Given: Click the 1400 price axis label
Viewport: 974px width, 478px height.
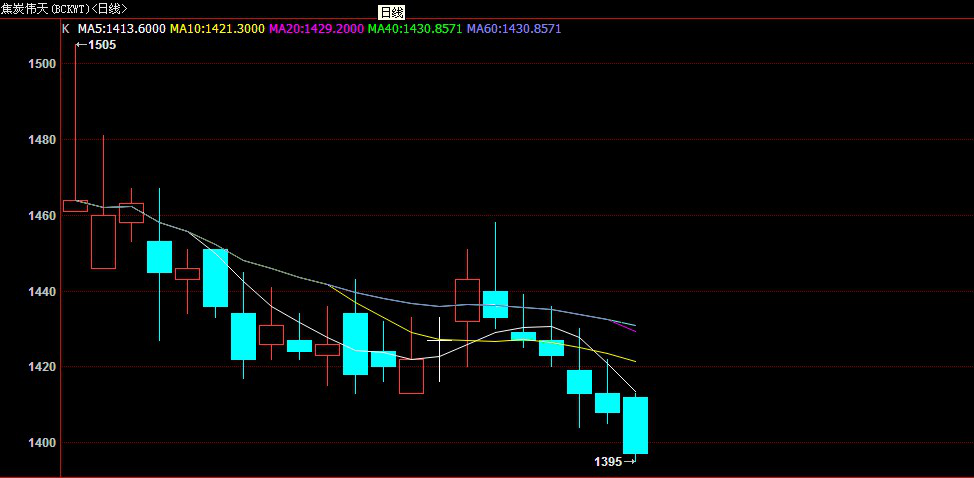Looking at the screenshot, I should pos(43,443).
